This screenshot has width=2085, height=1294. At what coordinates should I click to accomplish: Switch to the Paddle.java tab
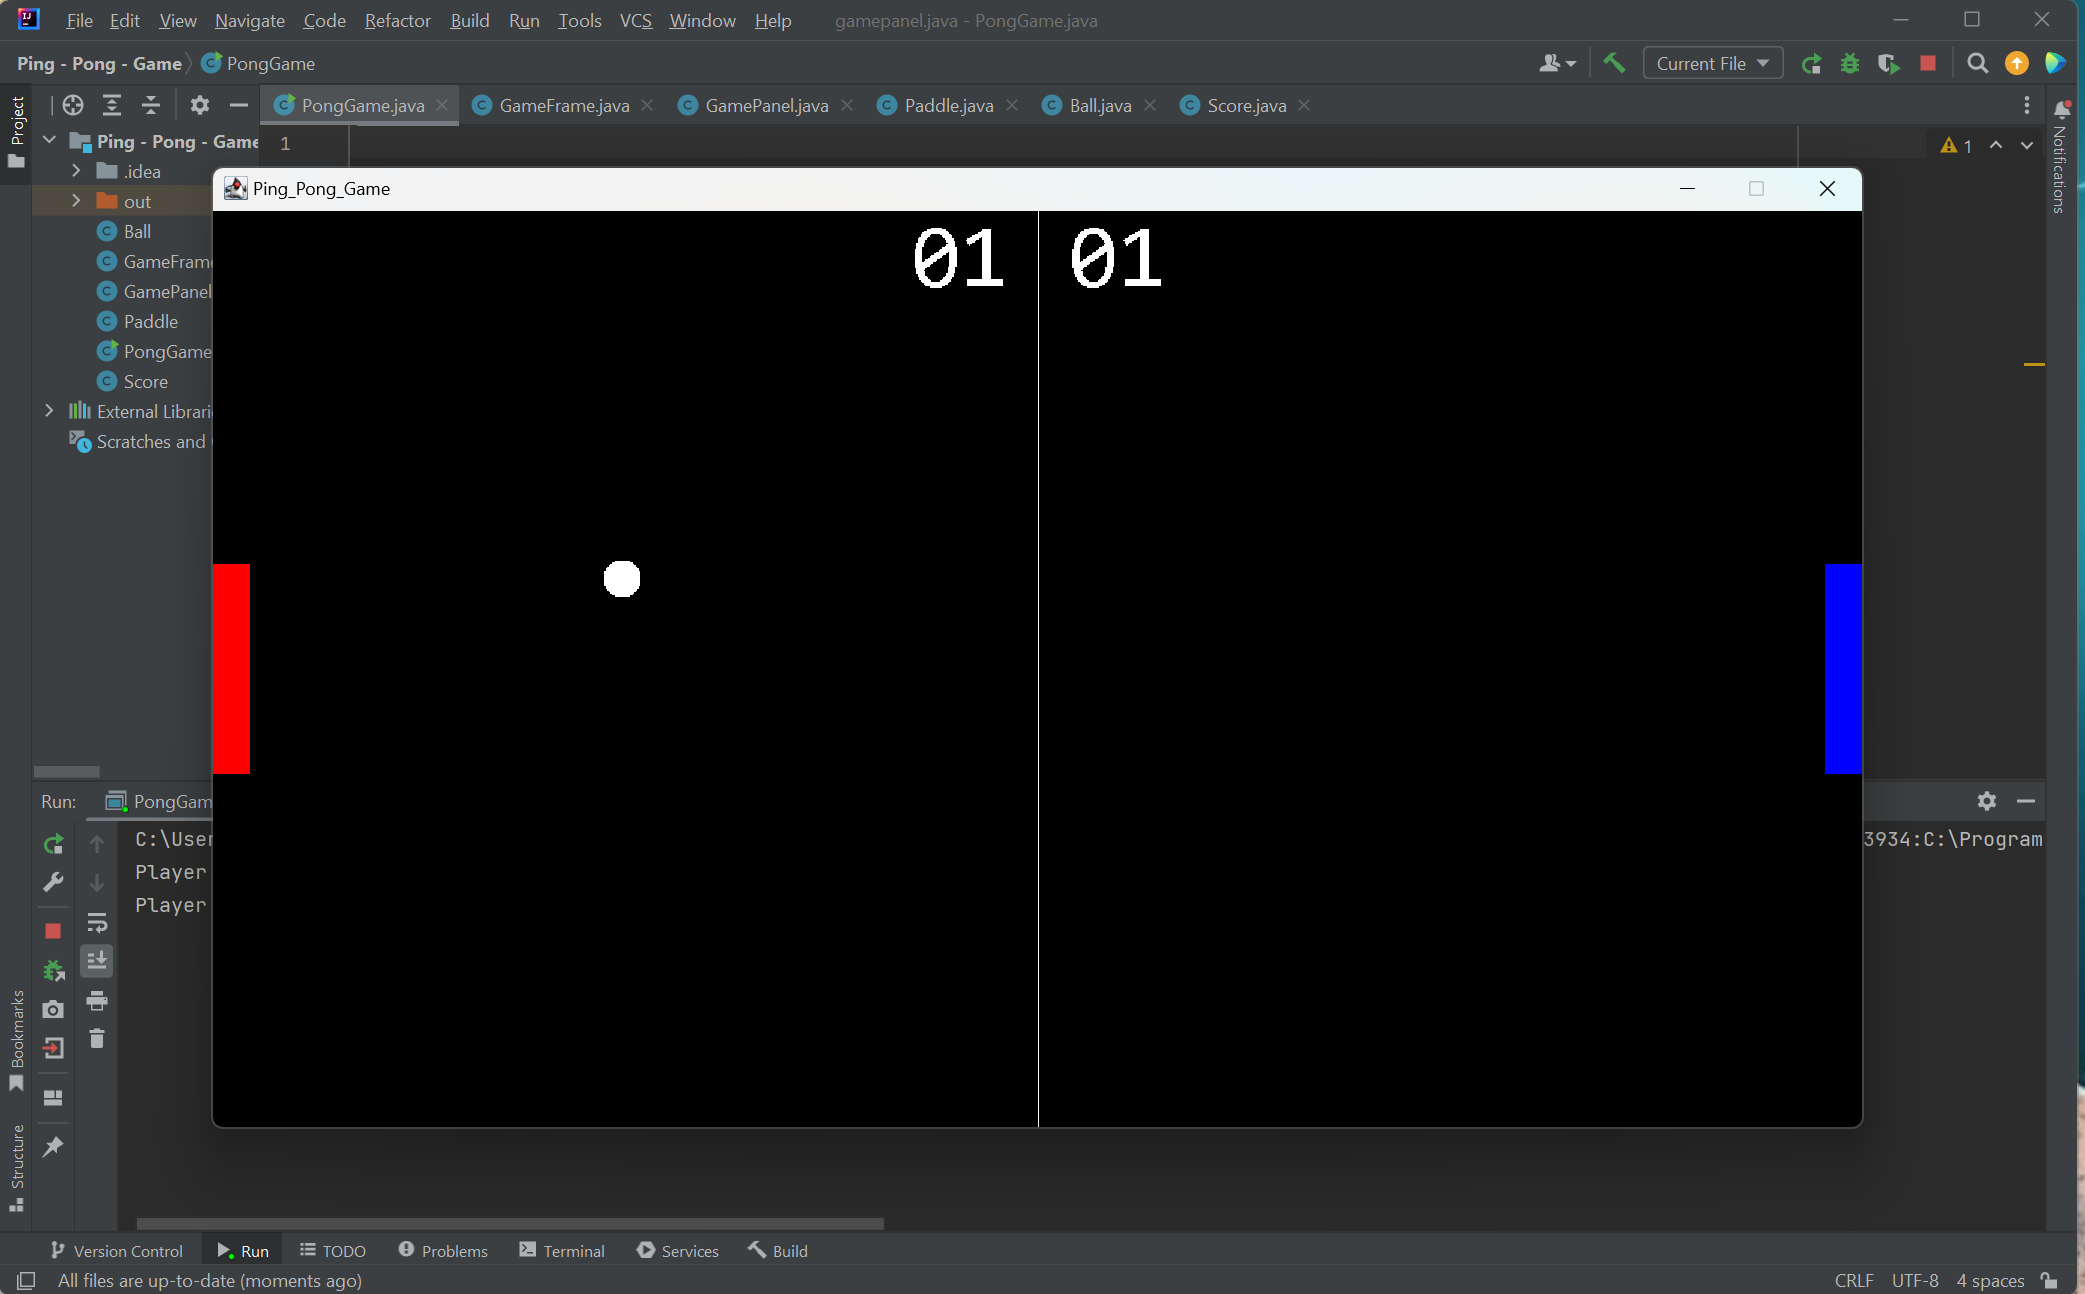coord(948,105)
